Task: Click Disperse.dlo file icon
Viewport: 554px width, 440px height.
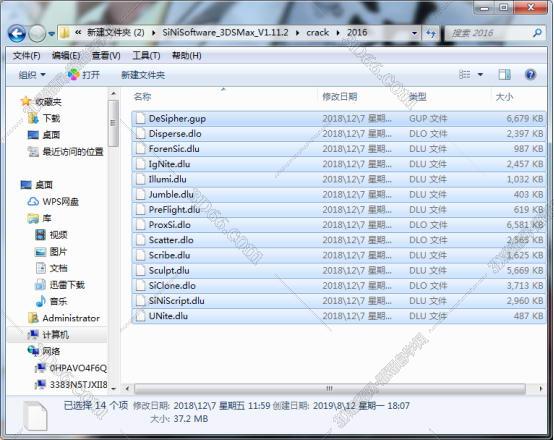Action: pos(141,134)
